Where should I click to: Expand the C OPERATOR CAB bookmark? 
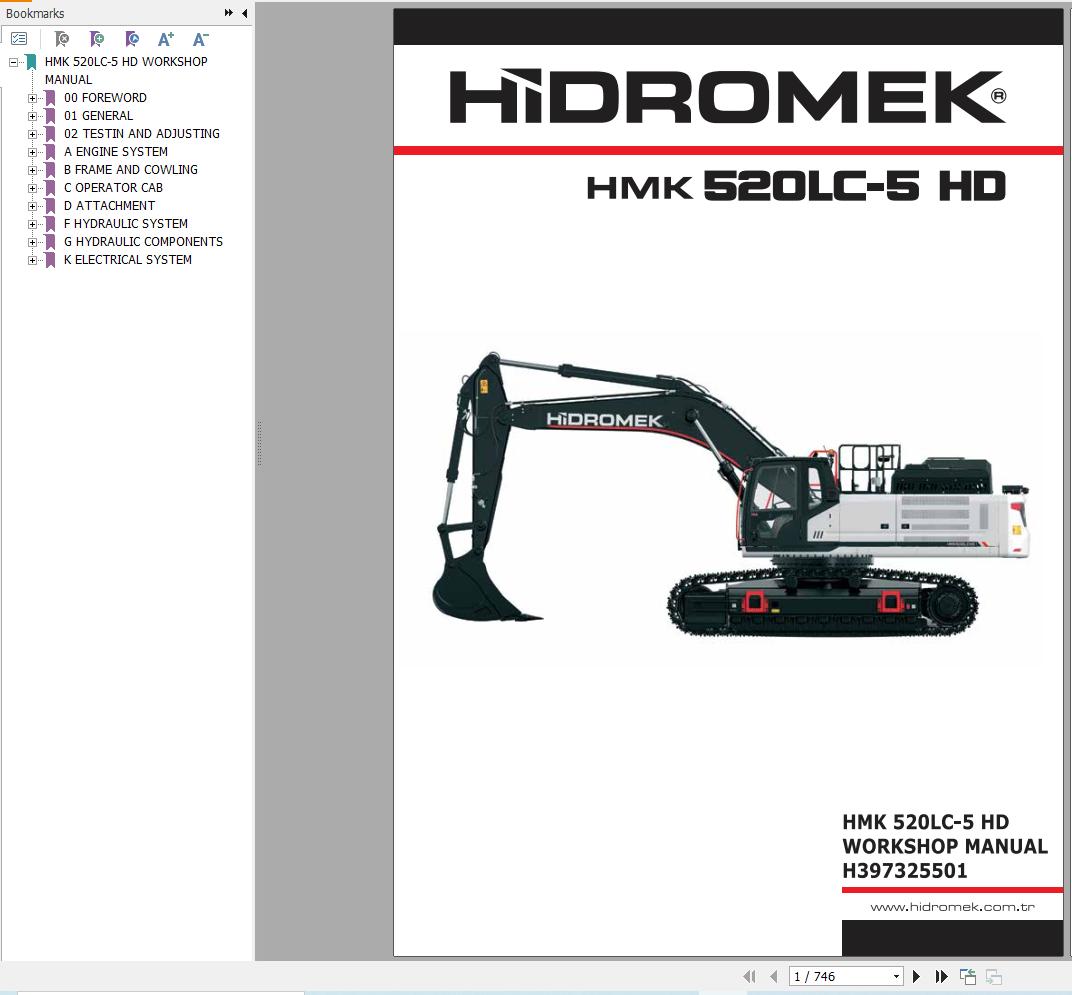32,188
